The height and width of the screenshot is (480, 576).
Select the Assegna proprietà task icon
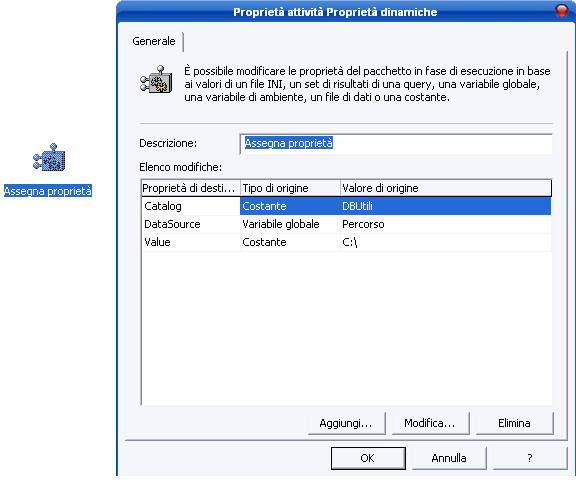click(49, 158)
